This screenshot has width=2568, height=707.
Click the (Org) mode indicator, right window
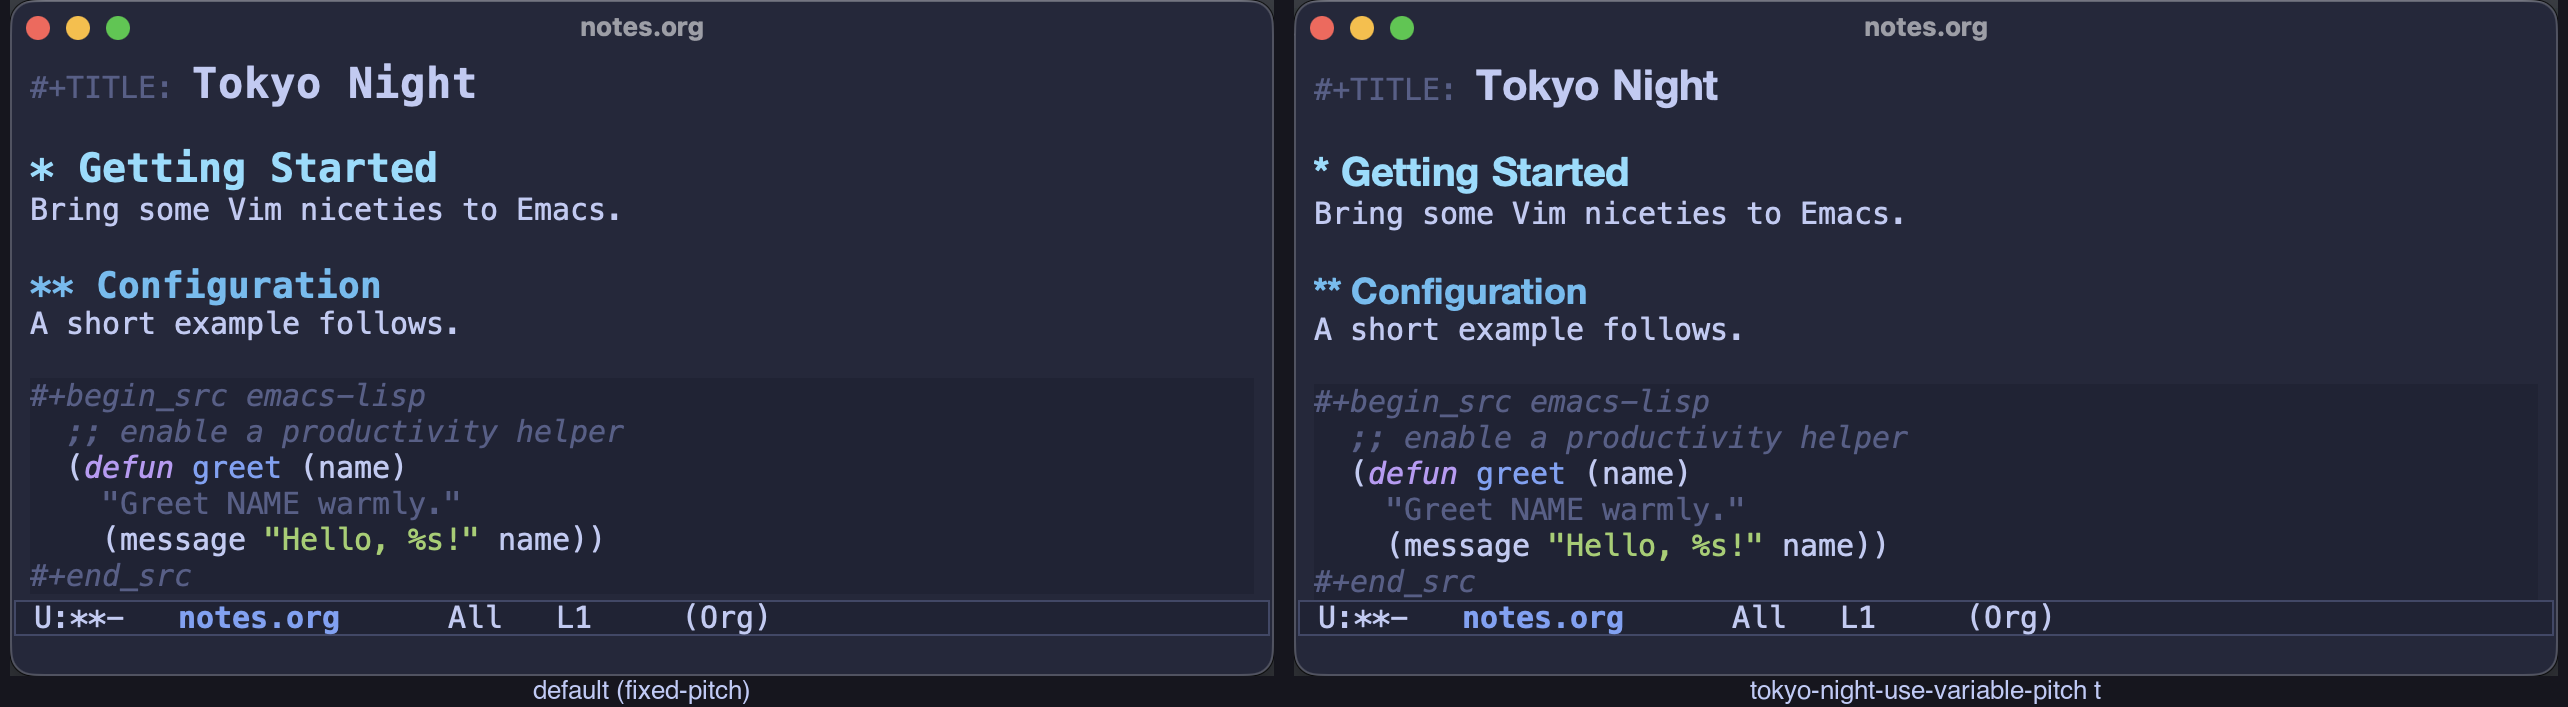click(x=2011, y=618)
